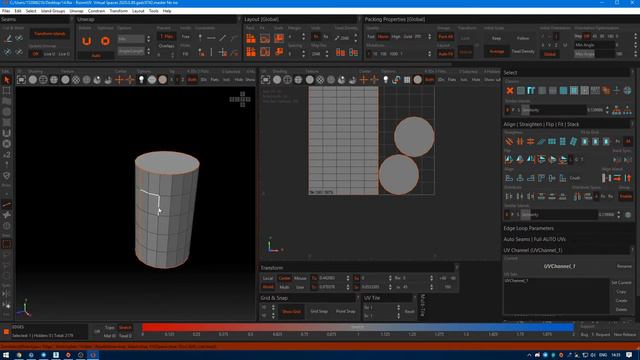Click the first Flip icon in Align panel

tap(509, 159)
